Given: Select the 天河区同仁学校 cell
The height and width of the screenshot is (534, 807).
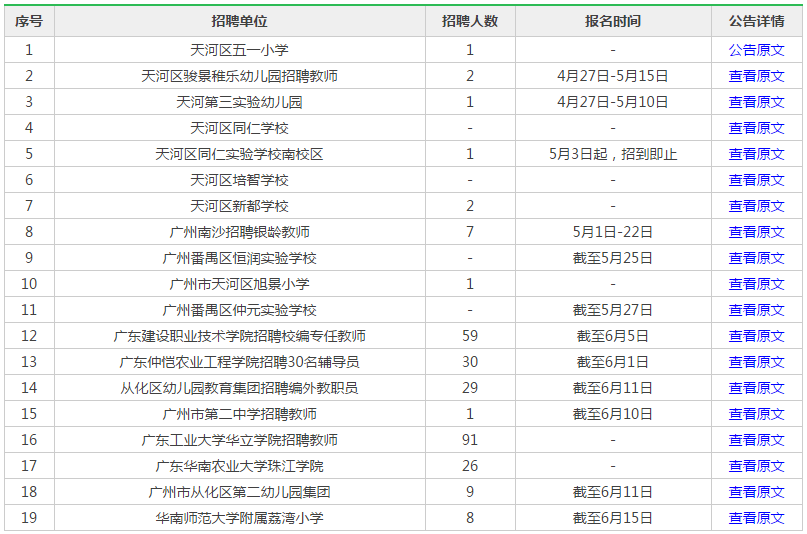Looking at the screenshot, I should (240, 128).
